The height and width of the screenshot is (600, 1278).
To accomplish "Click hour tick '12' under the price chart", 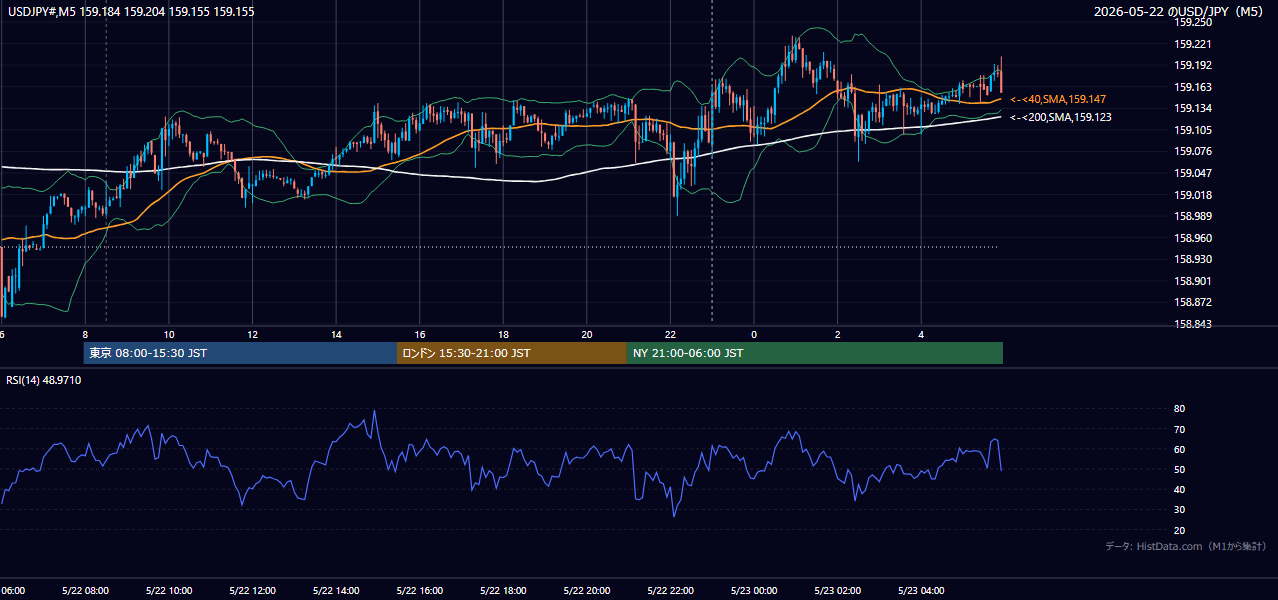I will pyautogui.click(x=252, y=334).
